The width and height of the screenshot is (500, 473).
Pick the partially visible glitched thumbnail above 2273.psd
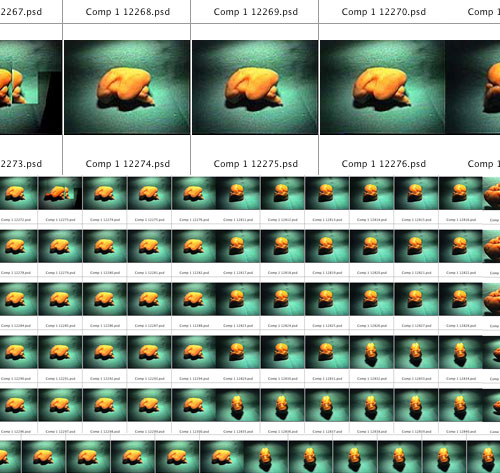(31, 87)
